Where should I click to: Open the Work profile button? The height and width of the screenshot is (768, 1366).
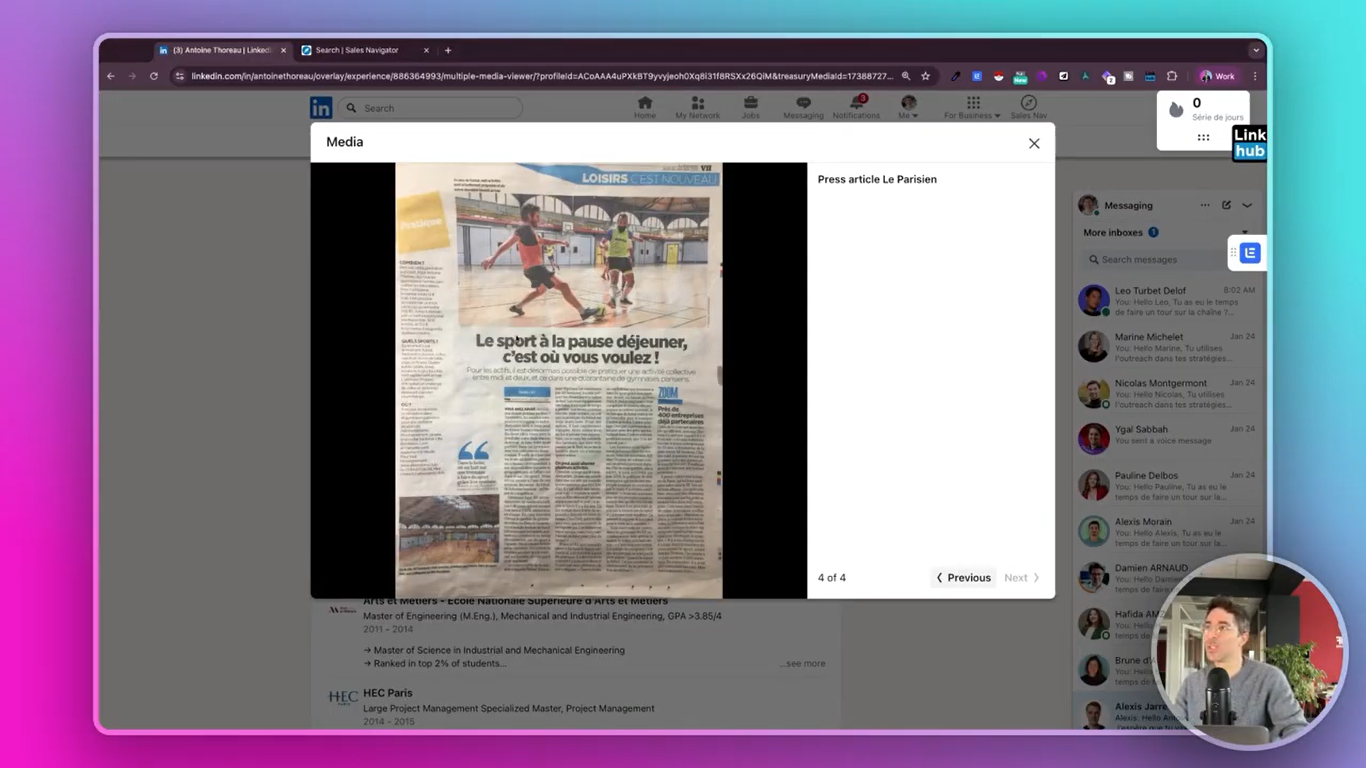(x=1218, y=76)
